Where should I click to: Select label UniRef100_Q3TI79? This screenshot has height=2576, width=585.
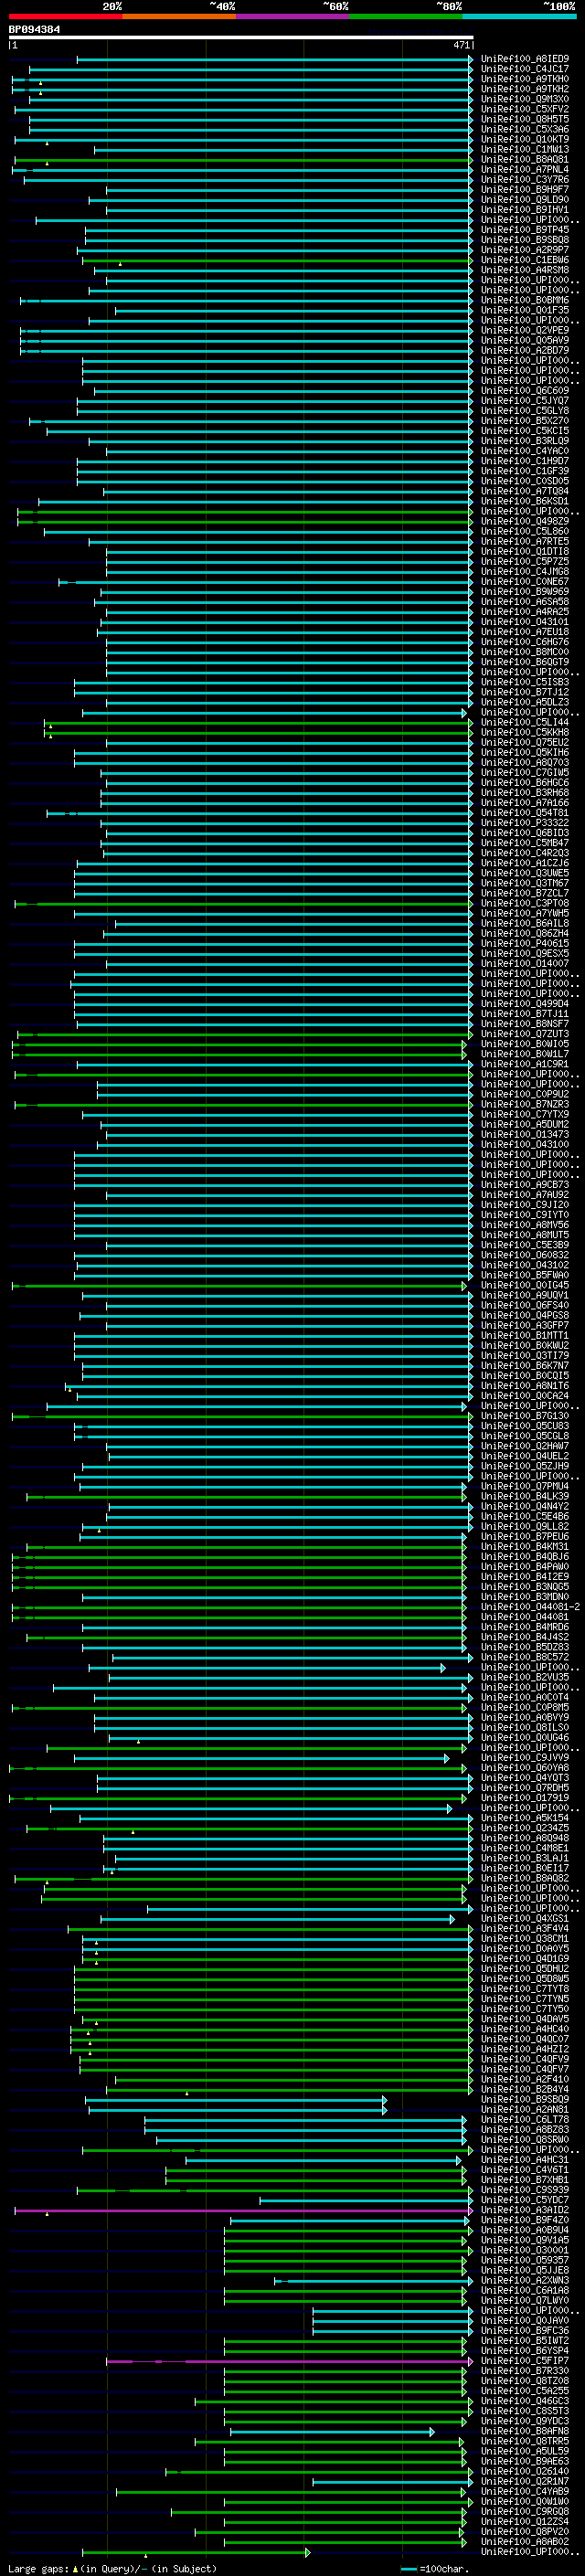524,1356
